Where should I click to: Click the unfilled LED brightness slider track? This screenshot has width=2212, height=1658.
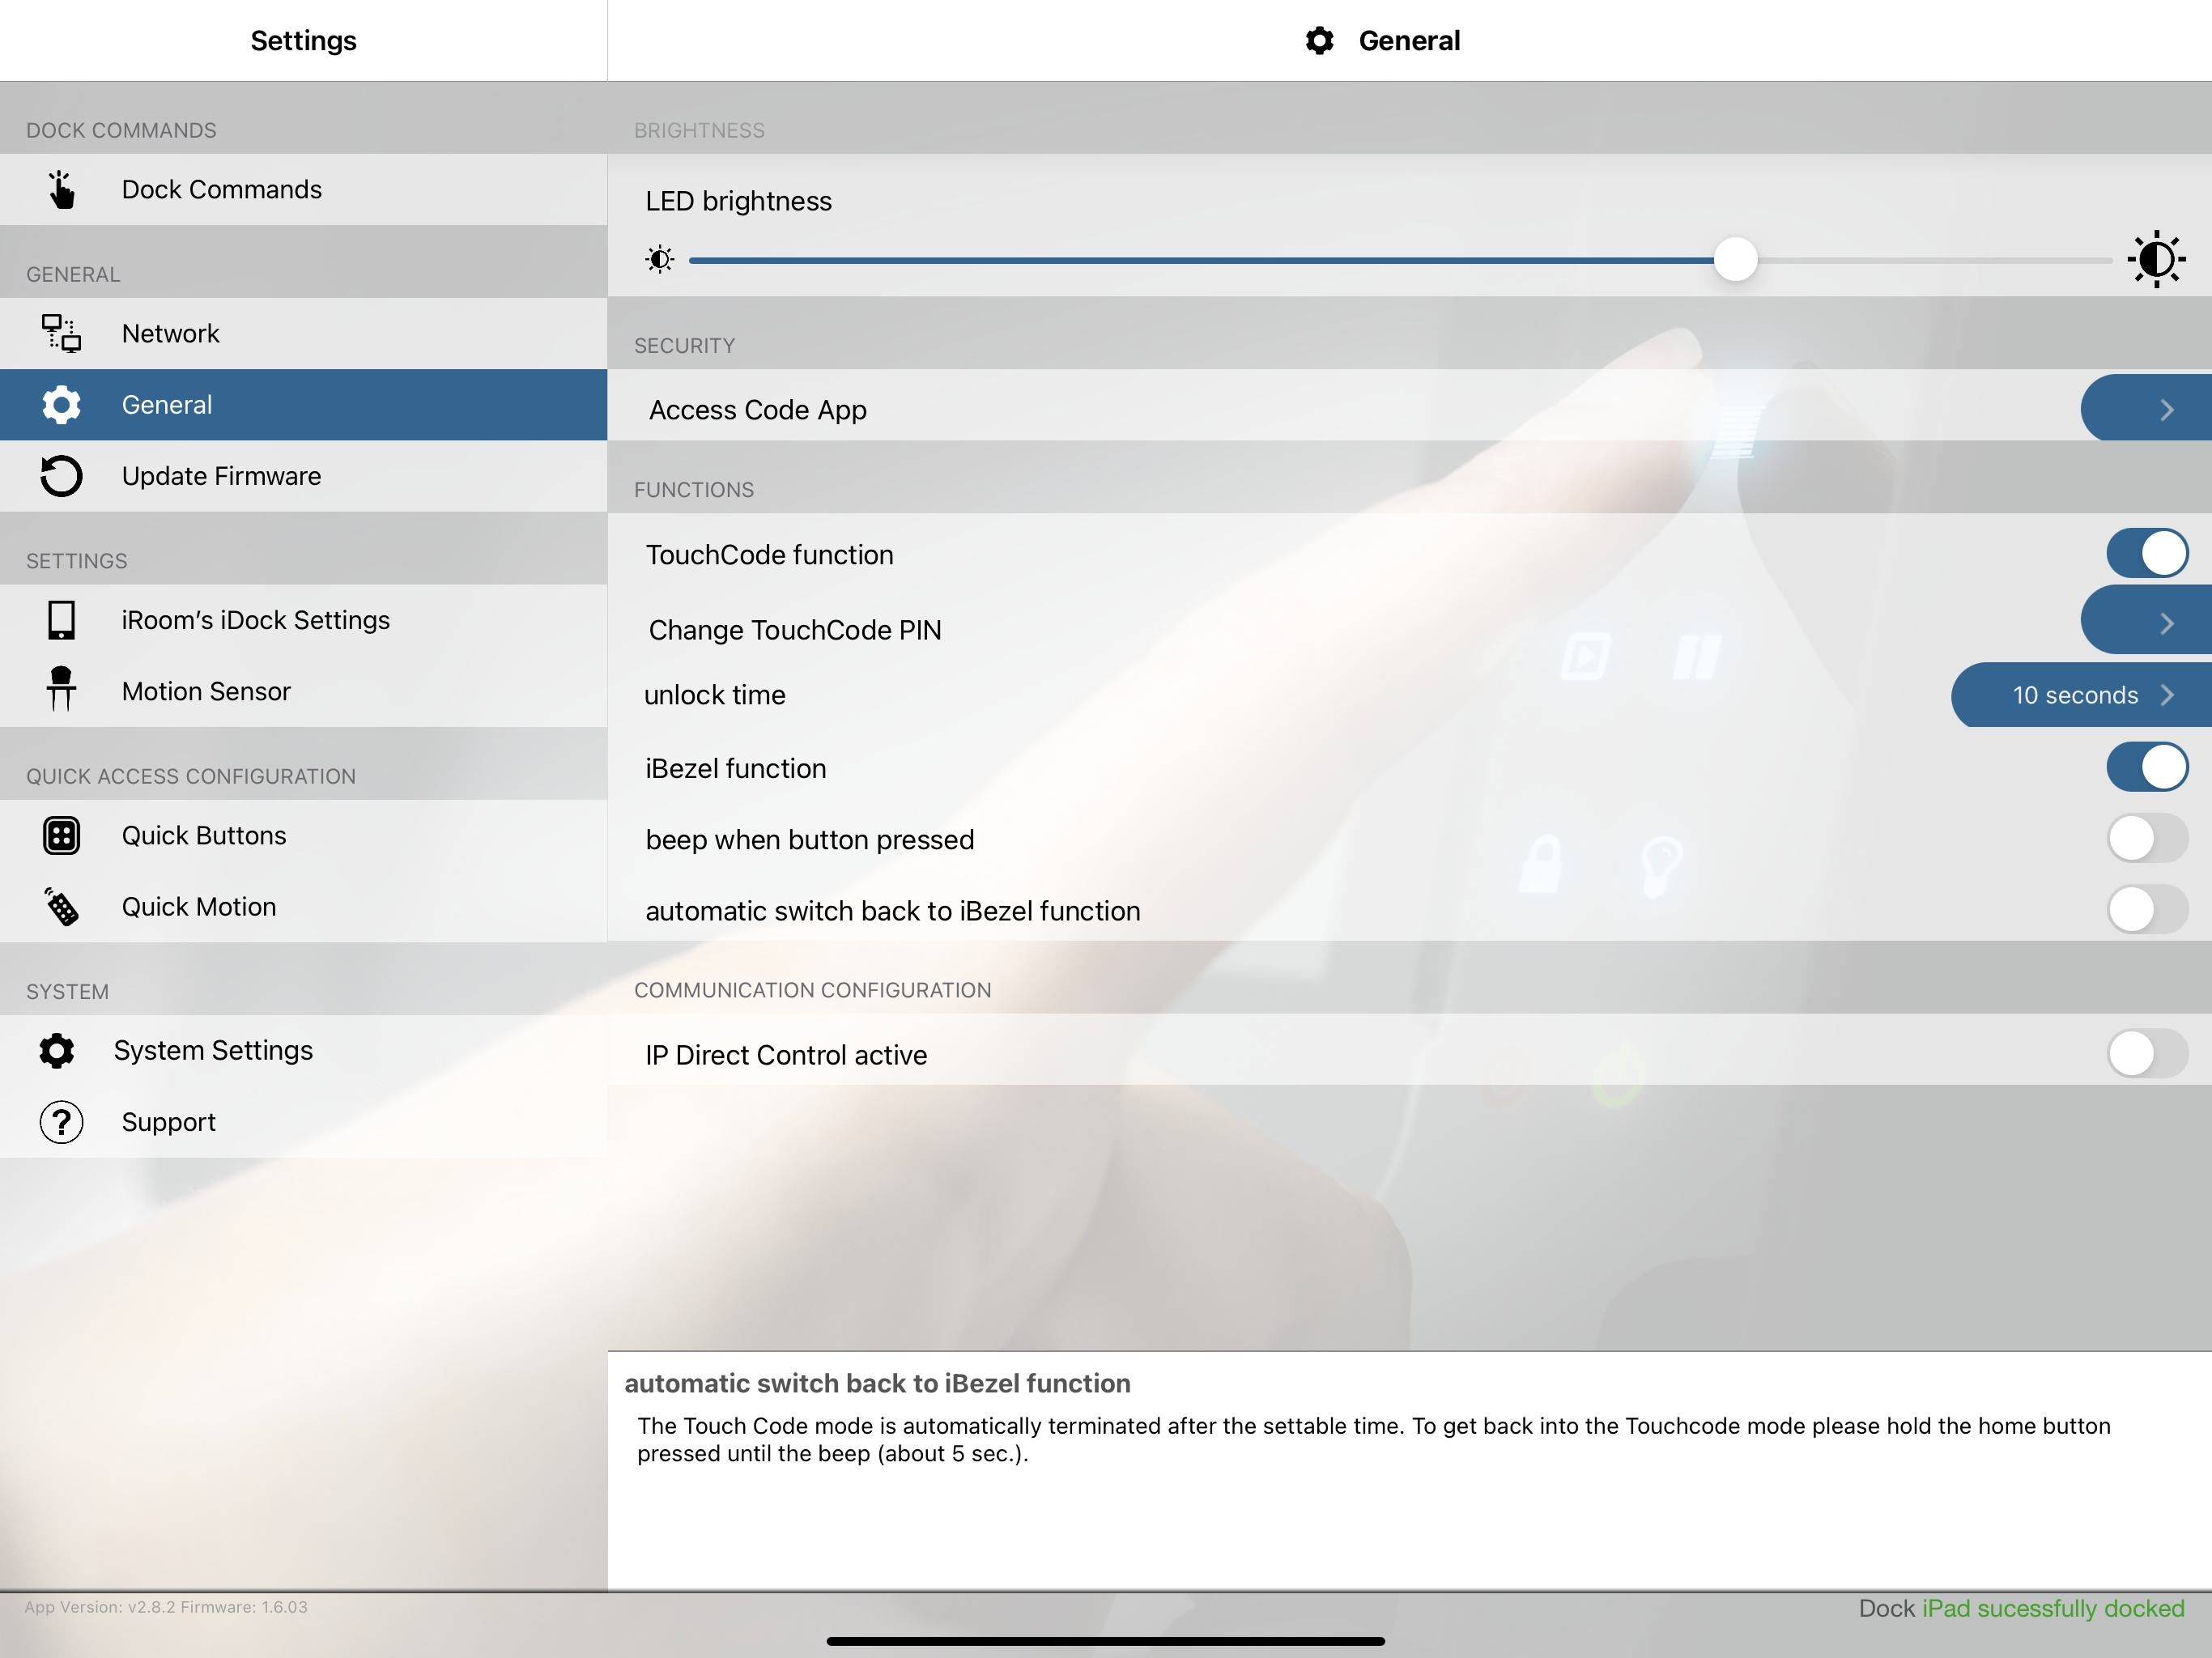[x=1935, y=260]
